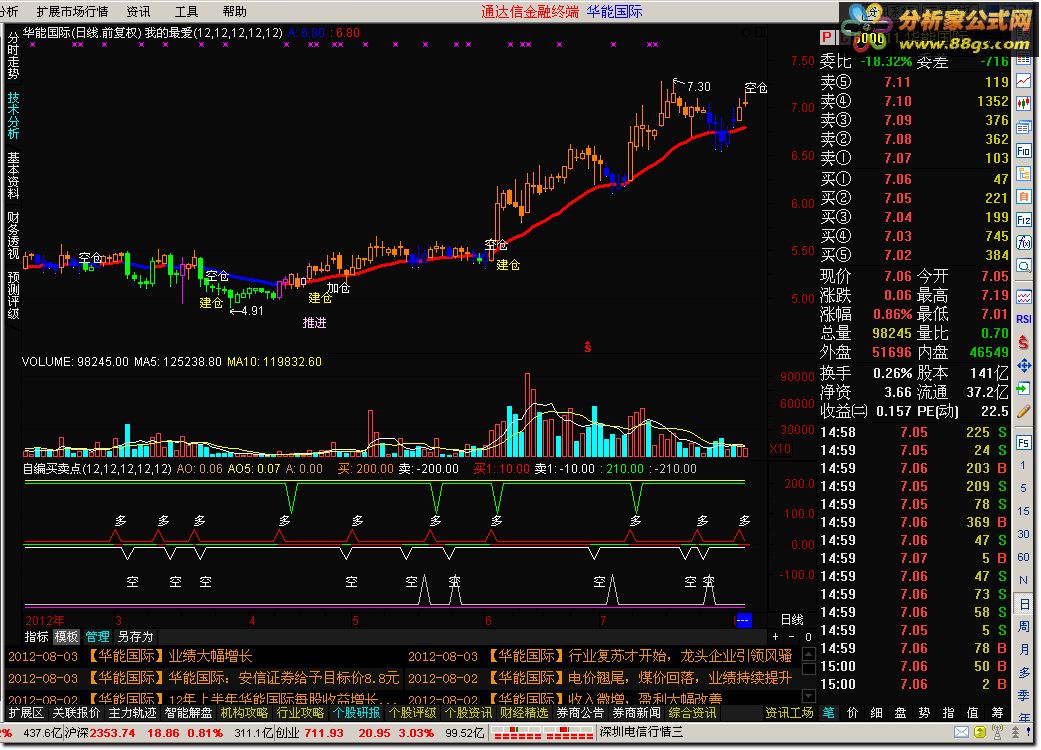Open the F10 company info icon
The width and height of the screenshot is (1041, 750).
click(x=1023, y=151)
